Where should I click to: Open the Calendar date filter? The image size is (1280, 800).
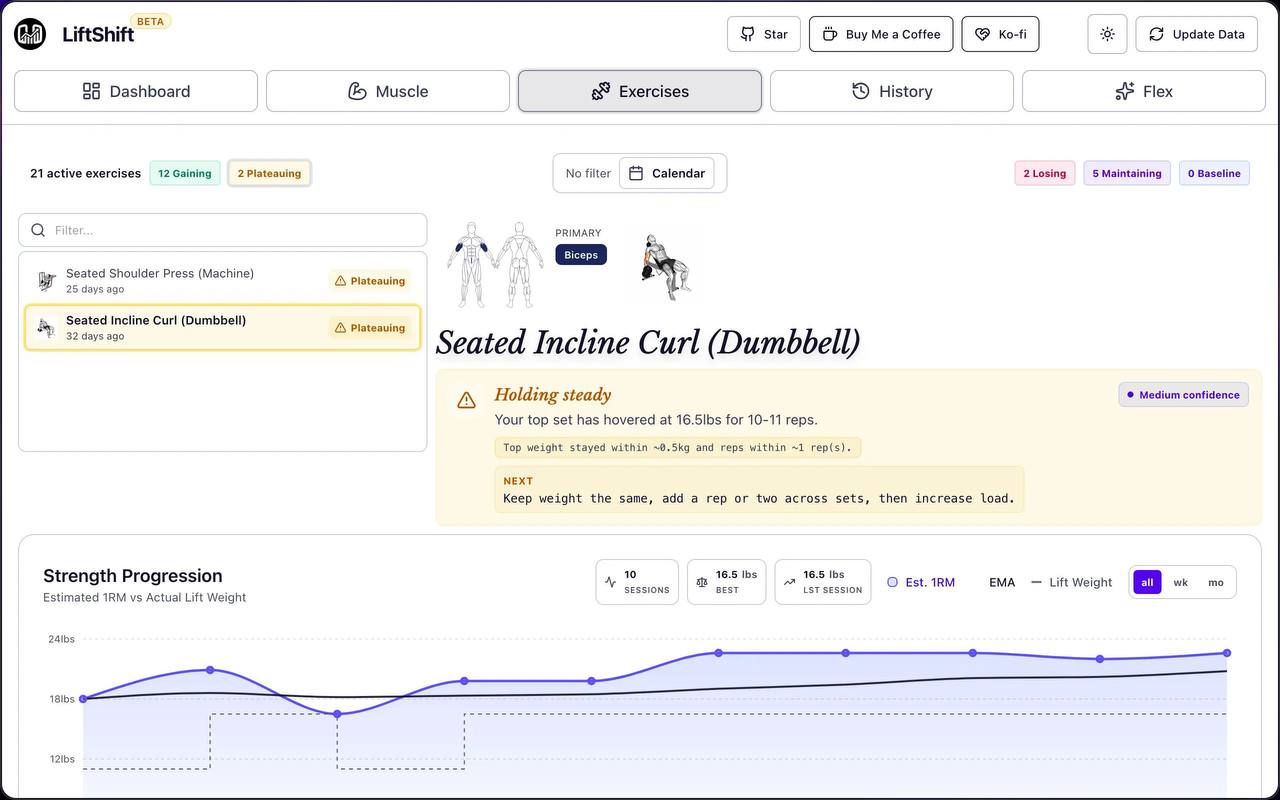click(x=667, y=173)
